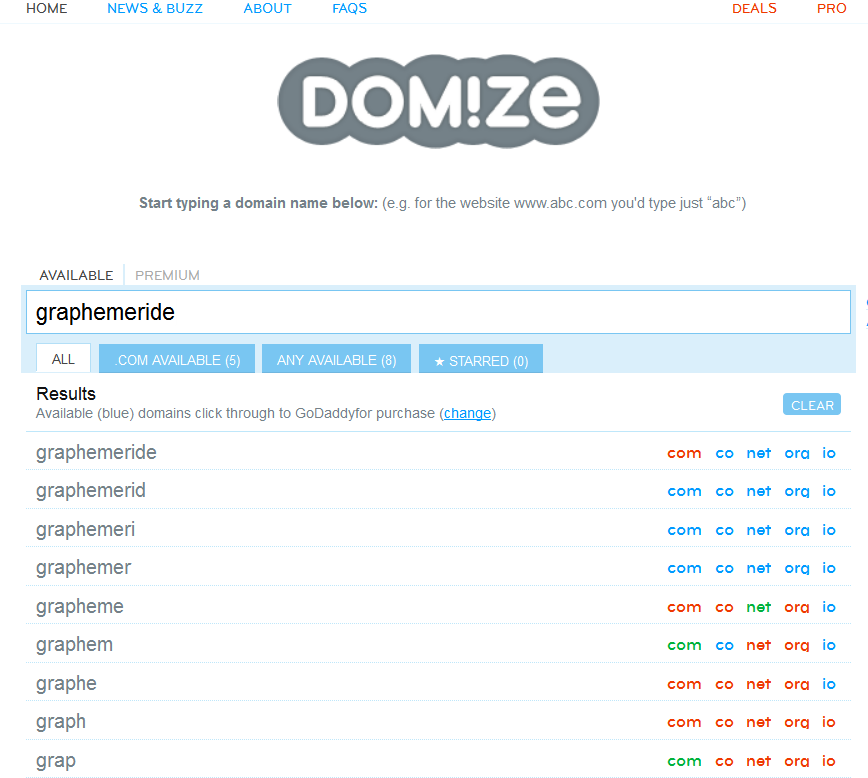Click co for graphemerid

(725, 491)
